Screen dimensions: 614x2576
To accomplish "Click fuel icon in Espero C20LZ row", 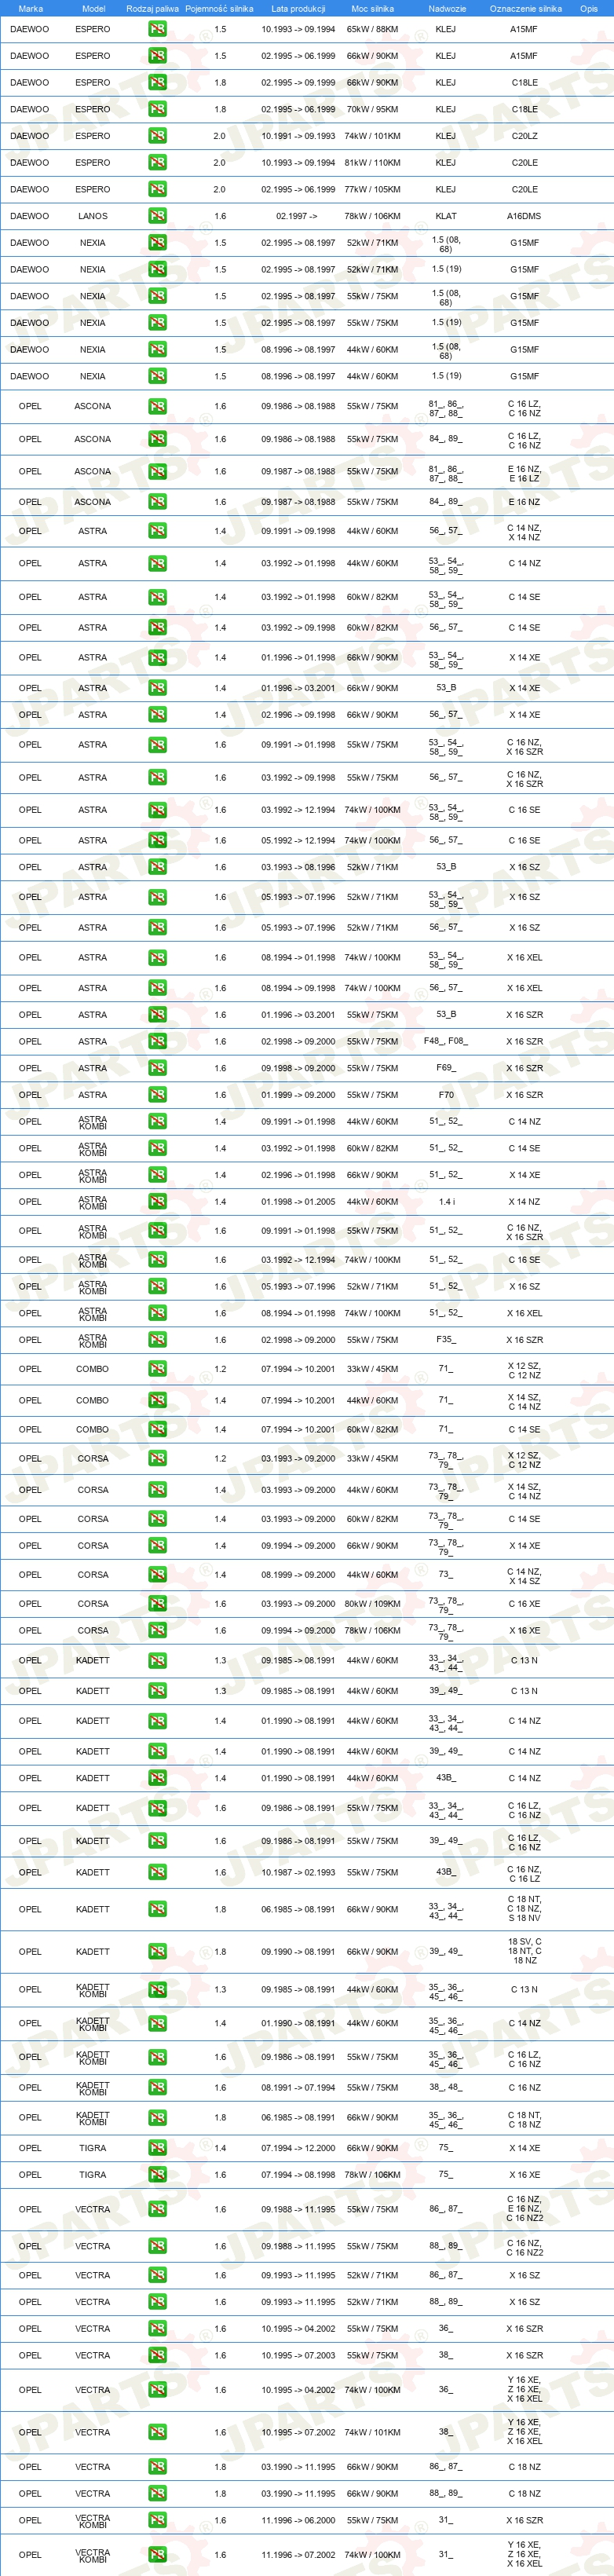I will point(157,136).
